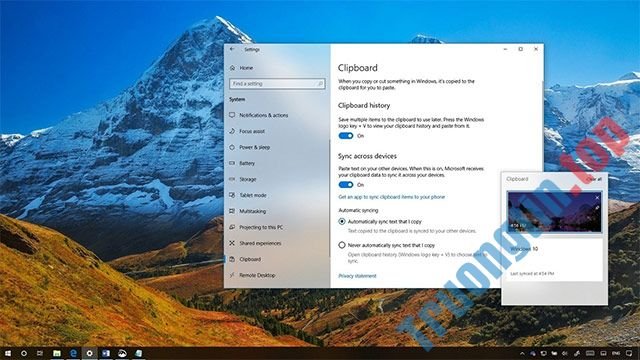Click the Home house icon in Settings
The width and height of the screenshot is (640, 360).
point(232,68)
